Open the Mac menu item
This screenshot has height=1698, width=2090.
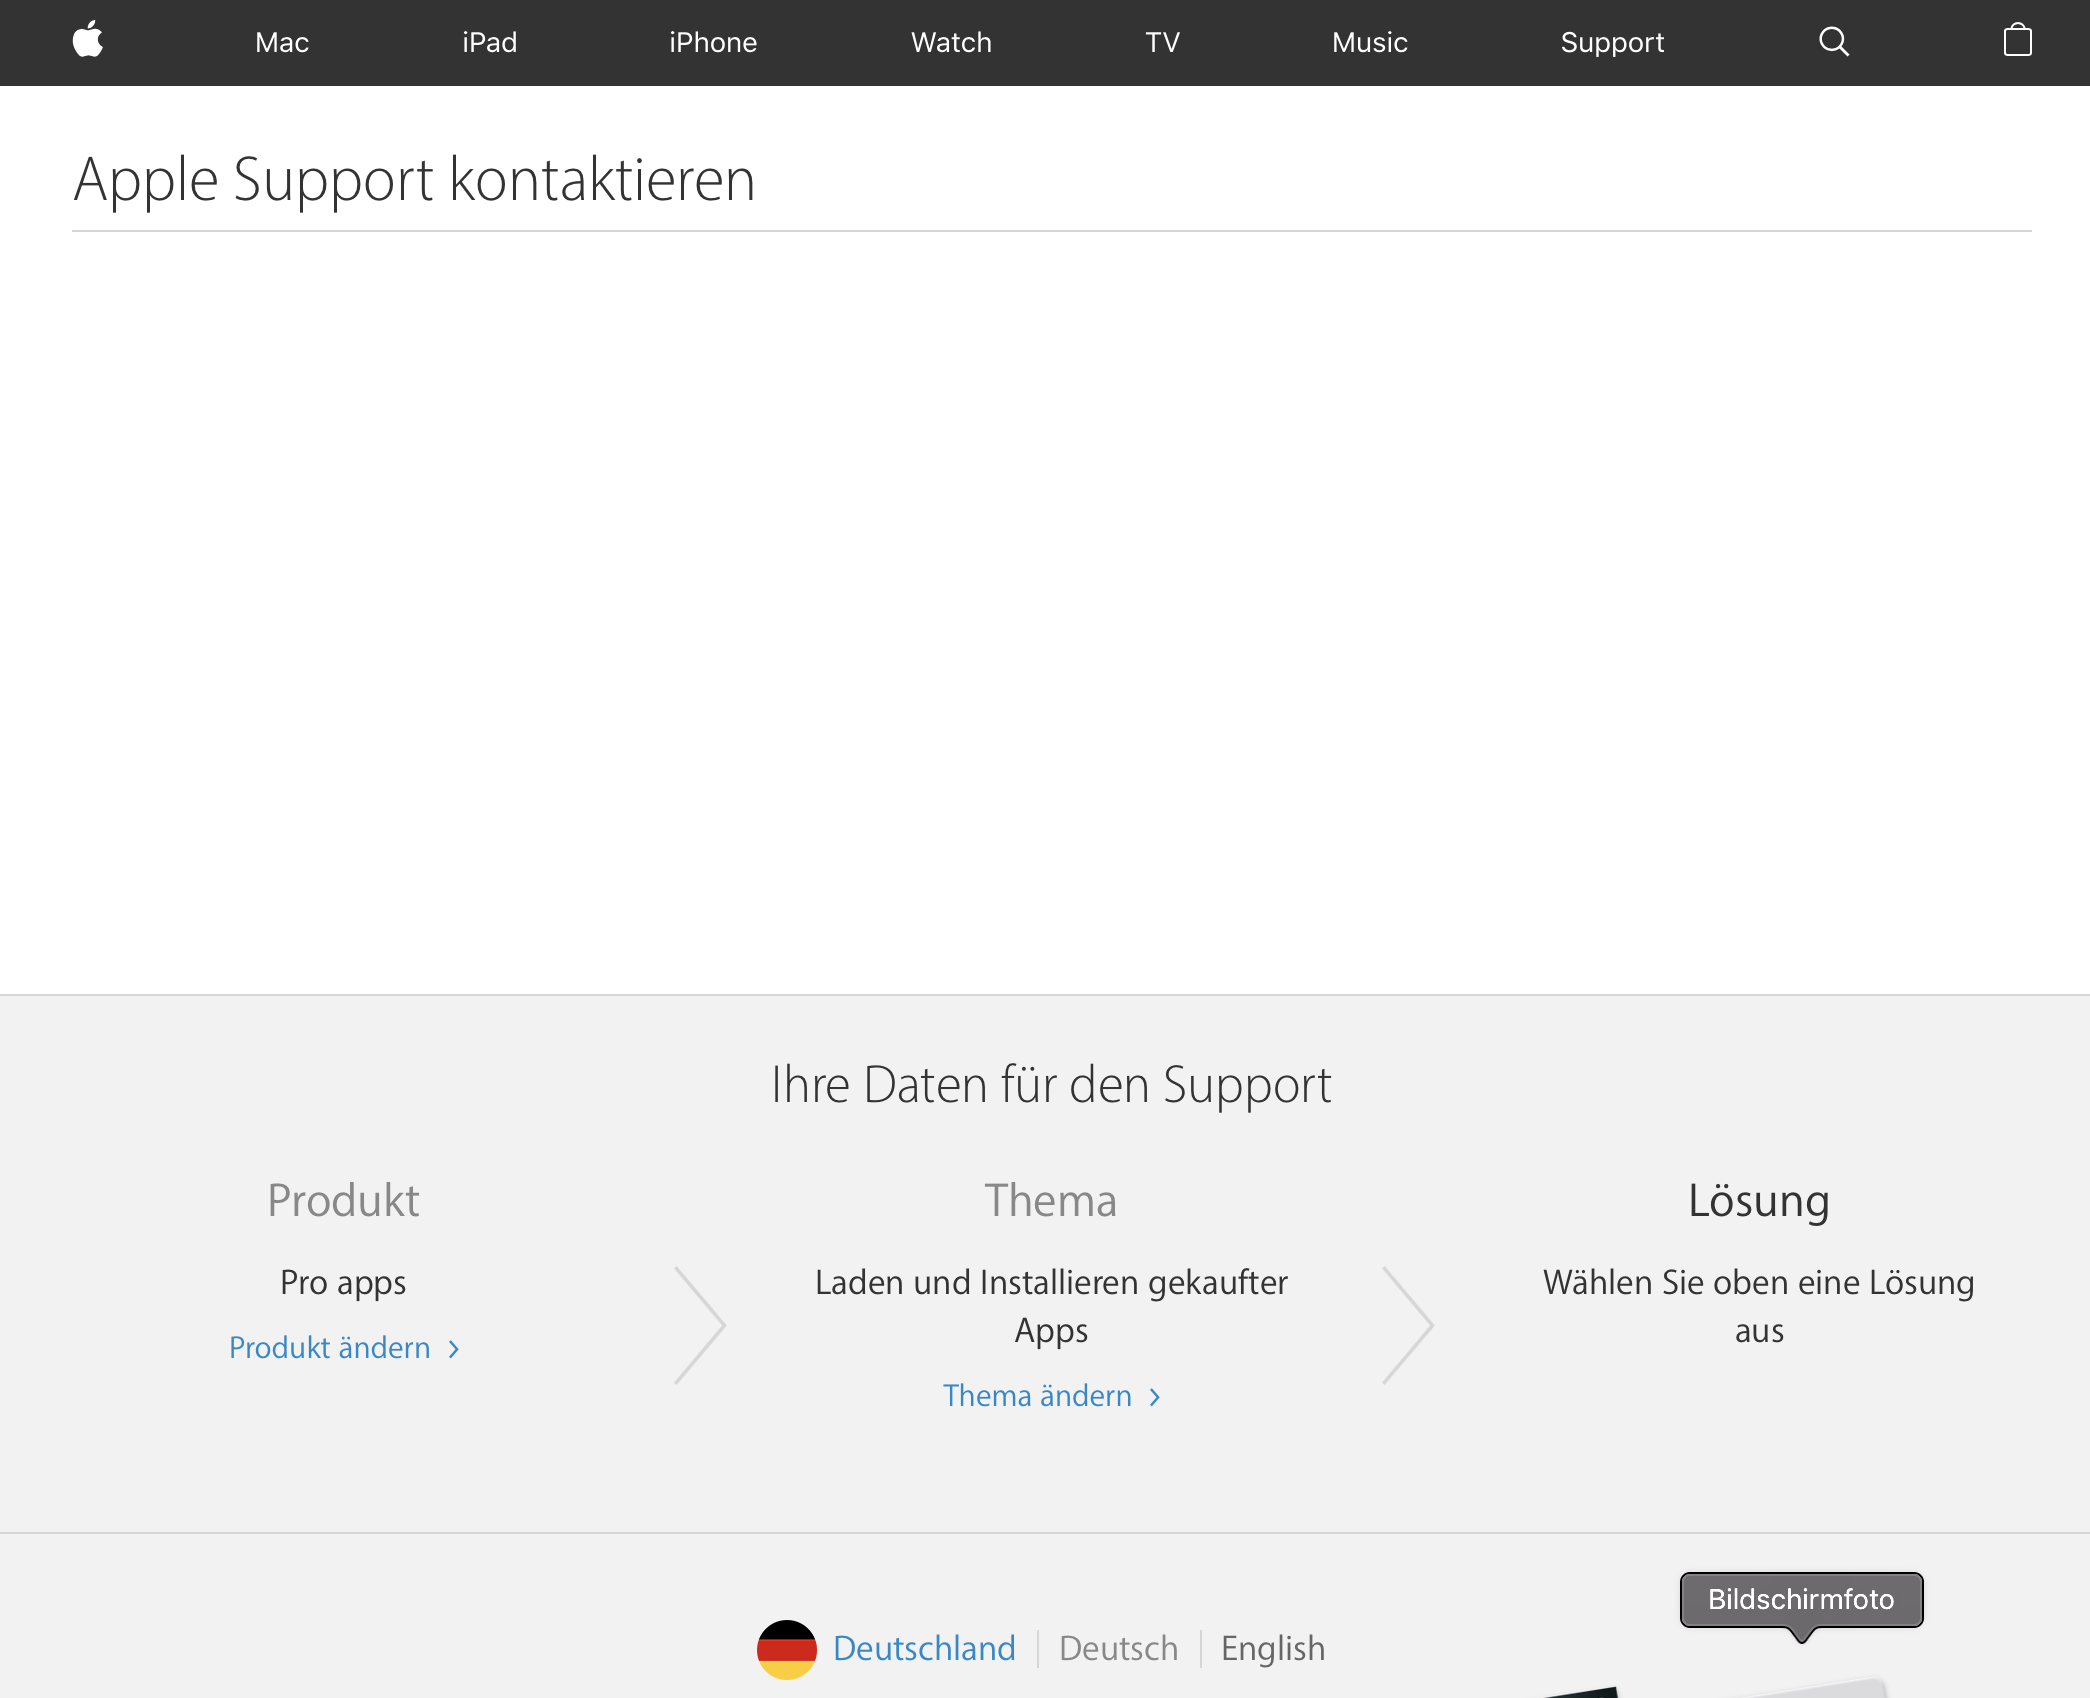point(282,42)
